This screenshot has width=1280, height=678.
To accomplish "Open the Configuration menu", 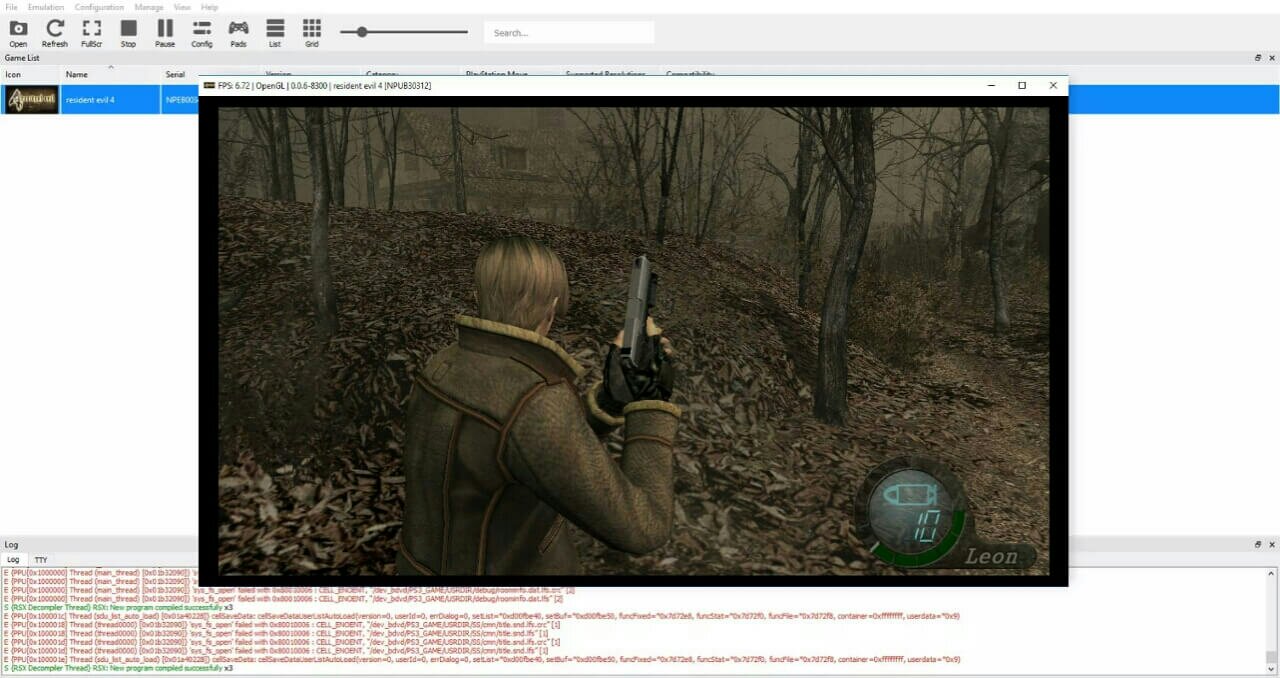I will pos(99,7).
